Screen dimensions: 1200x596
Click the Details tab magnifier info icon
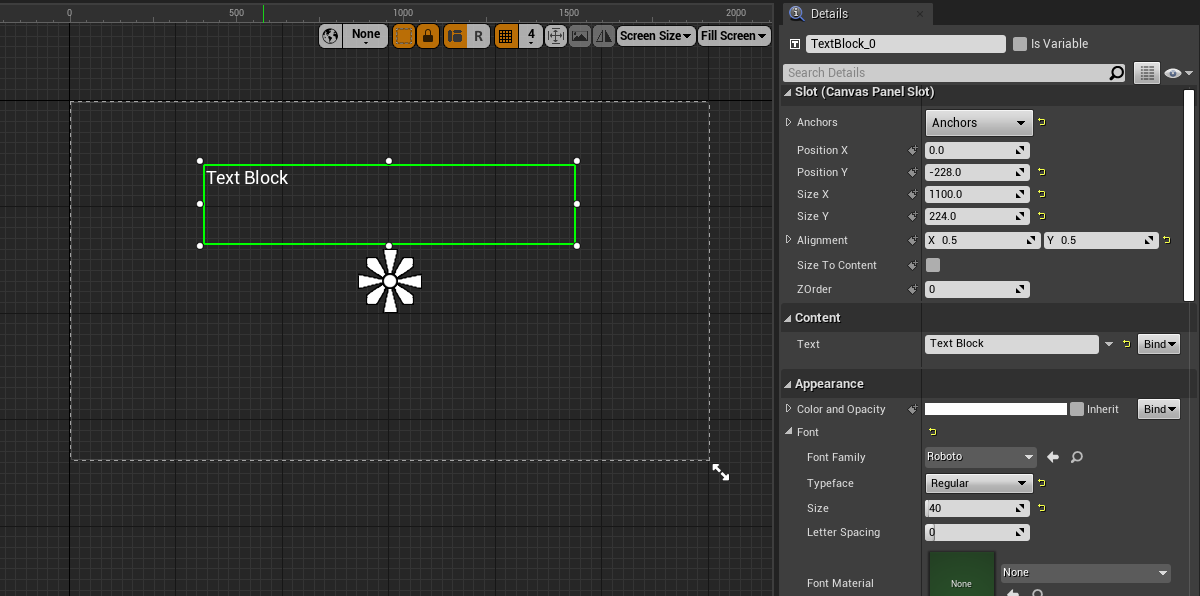(x=797, y=14)
